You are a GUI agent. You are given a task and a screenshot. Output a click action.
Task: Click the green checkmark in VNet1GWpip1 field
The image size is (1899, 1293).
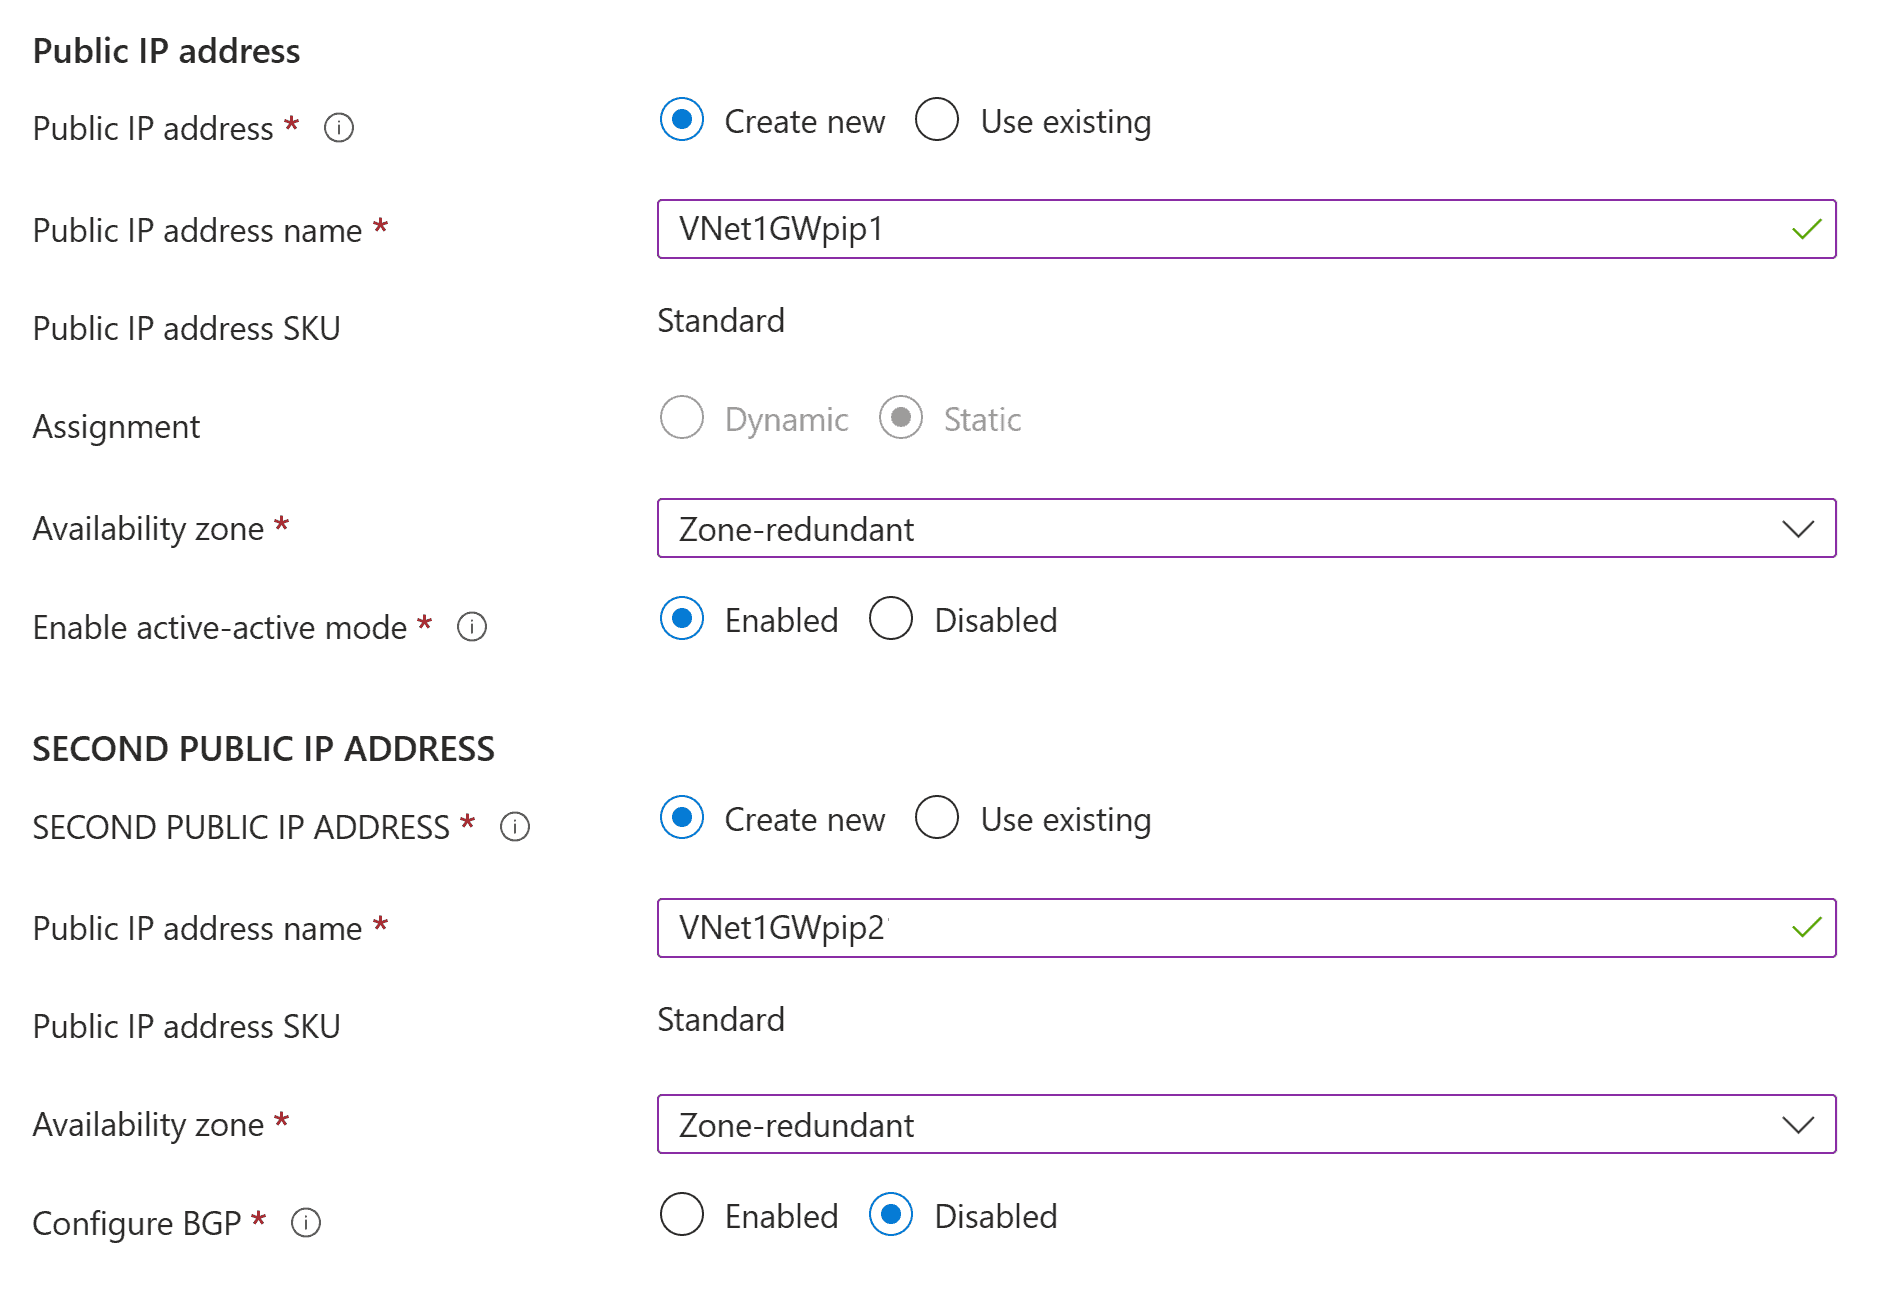pos(1805,229)
